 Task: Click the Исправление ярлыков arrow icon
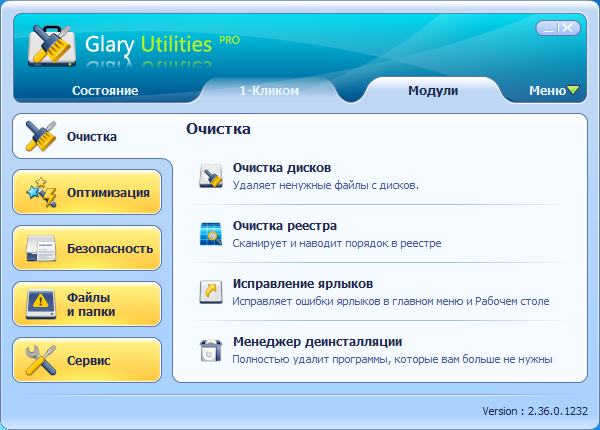point(211,292)
